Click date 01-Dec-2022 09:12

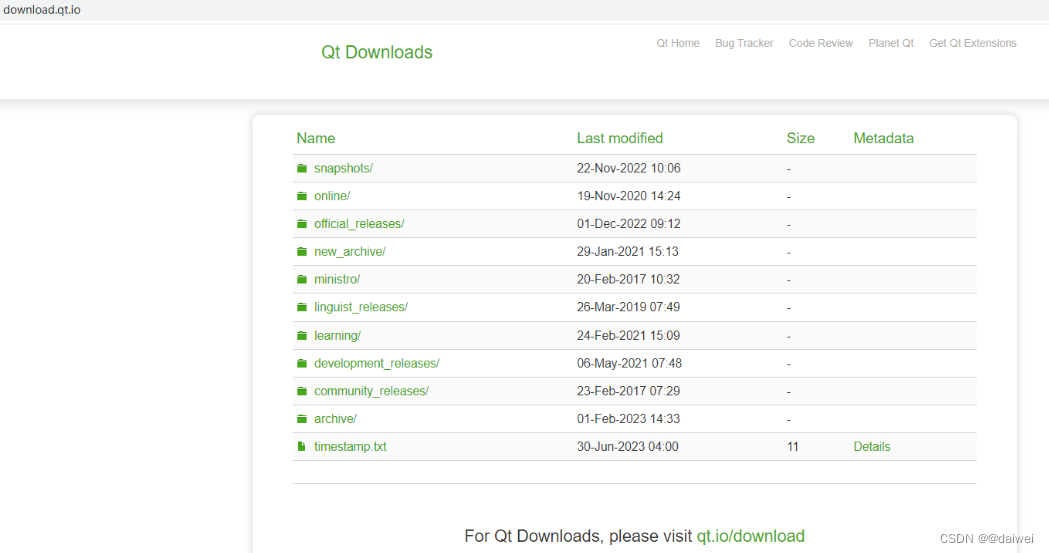tap(629, 224)
